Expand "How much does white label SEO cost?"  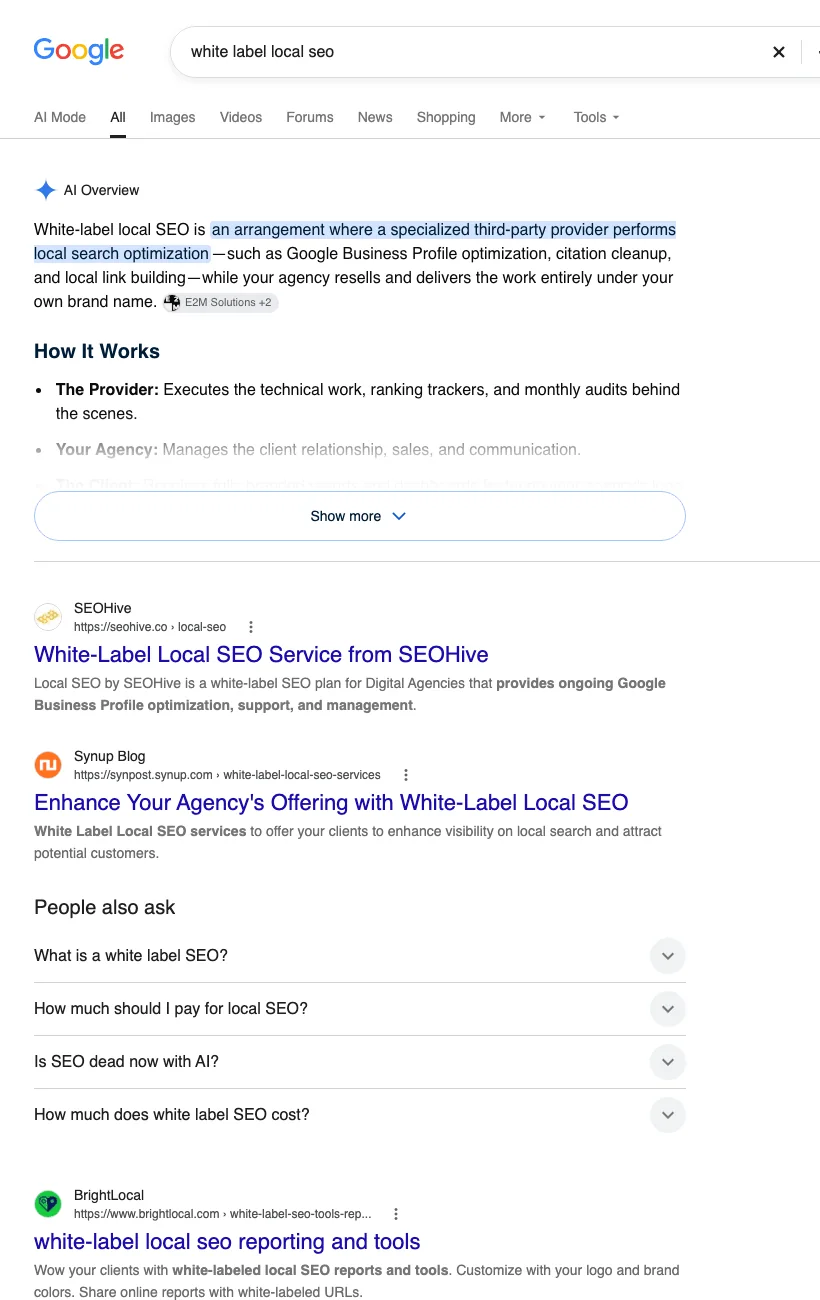click(x=360, y=1115)
